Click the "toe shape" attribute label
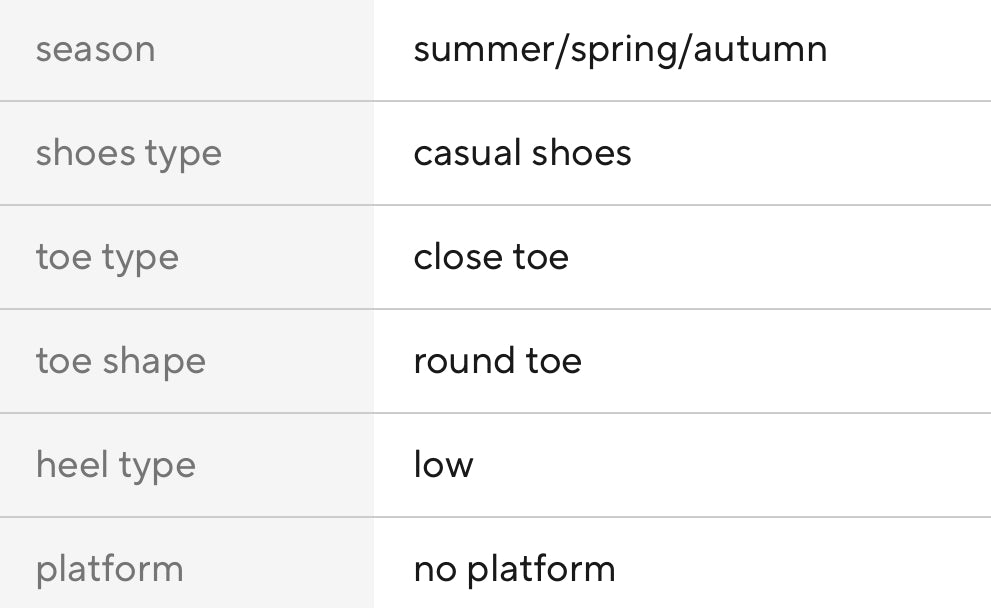The image size is (991, 608). (x=120, y=361)
